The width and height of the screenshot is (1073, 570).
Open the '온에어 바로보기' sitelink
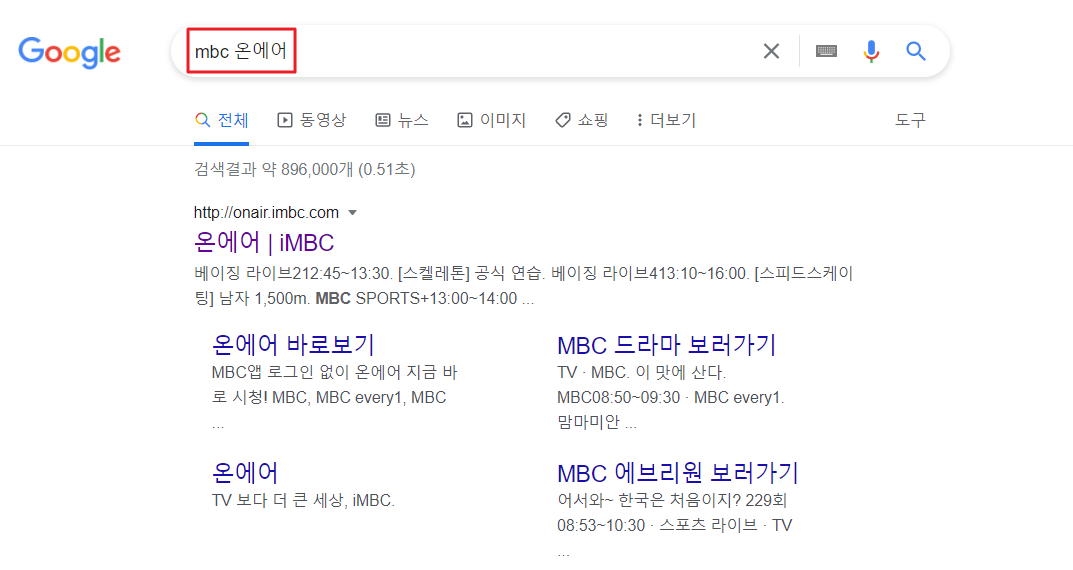[293, 345]
